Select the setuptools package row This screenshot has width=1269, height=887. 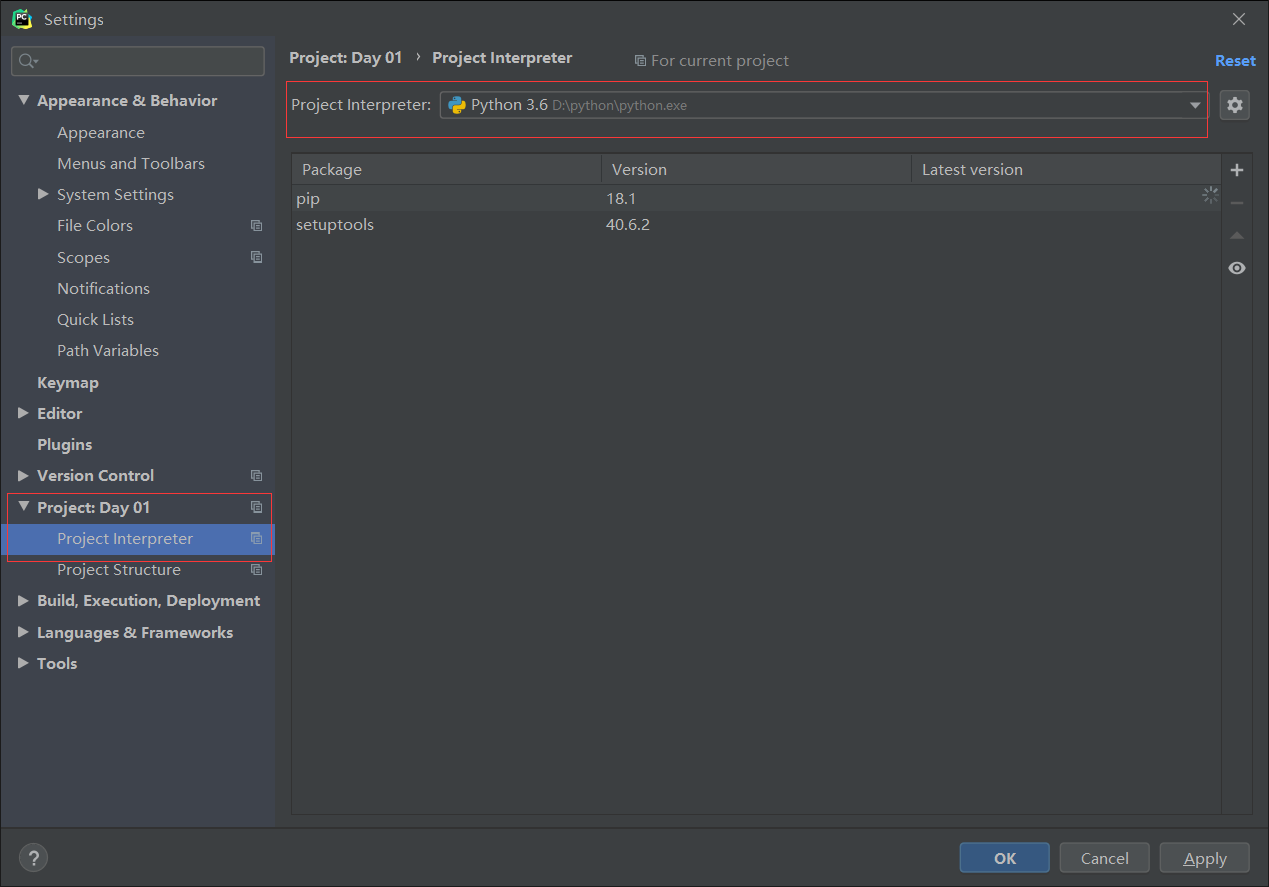[756, 224]
